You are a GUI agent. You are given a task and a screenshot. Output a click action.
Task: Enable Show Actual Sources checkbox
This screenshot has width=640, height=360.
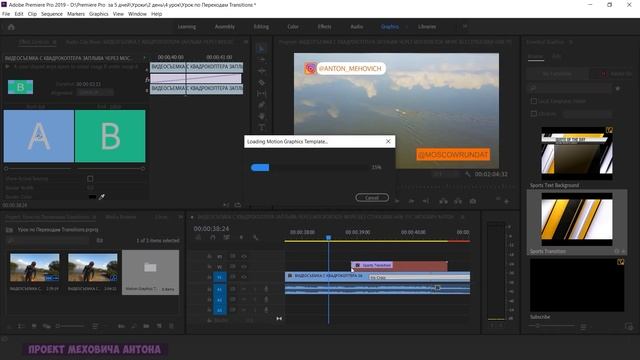click(x=90, y=179)
